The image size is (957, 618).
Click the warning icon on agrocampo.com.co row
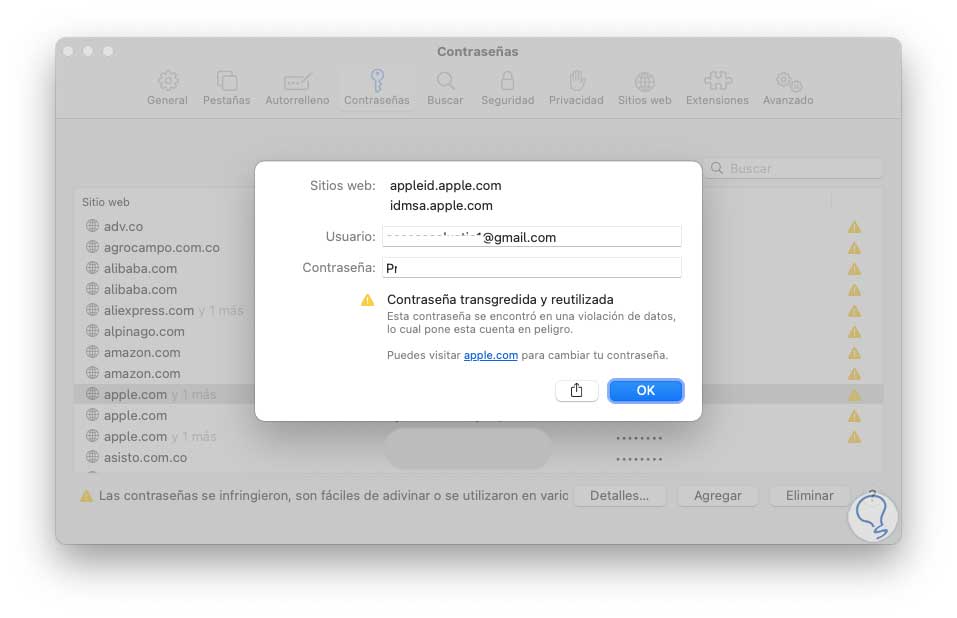coord(854,248)
